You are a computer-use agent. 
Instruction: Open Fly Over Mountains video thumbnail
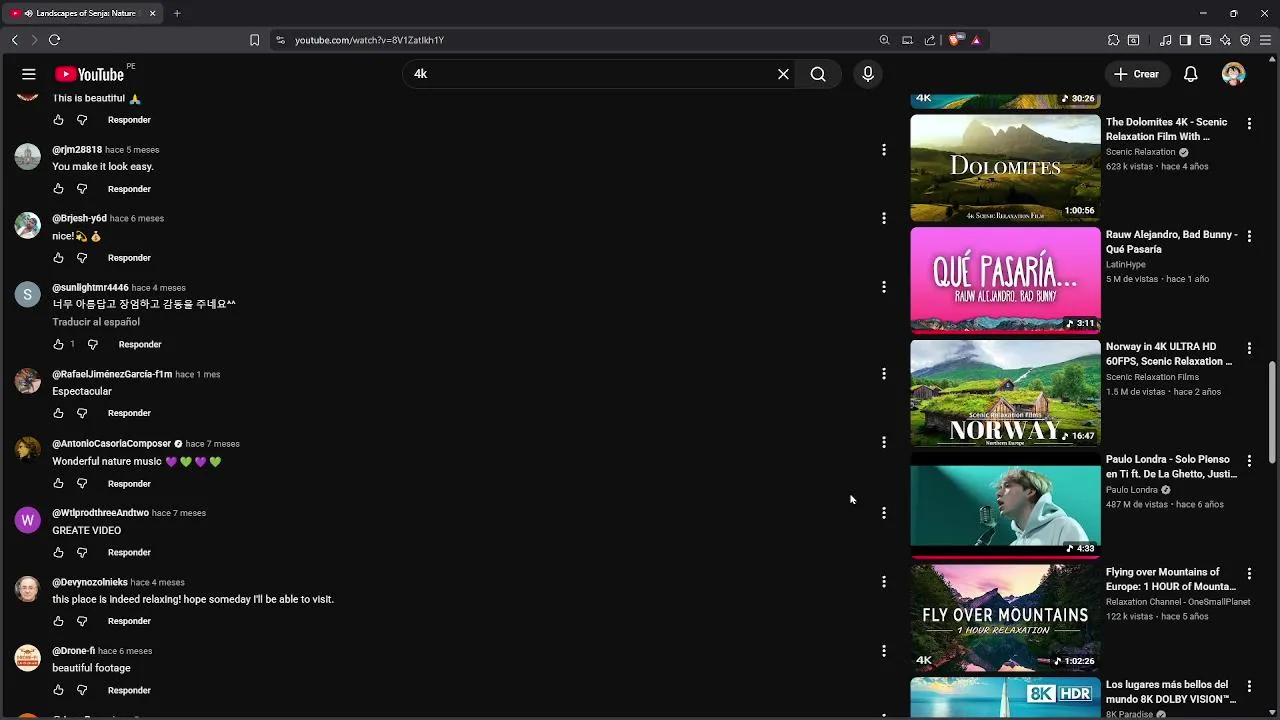point(1005,618)
